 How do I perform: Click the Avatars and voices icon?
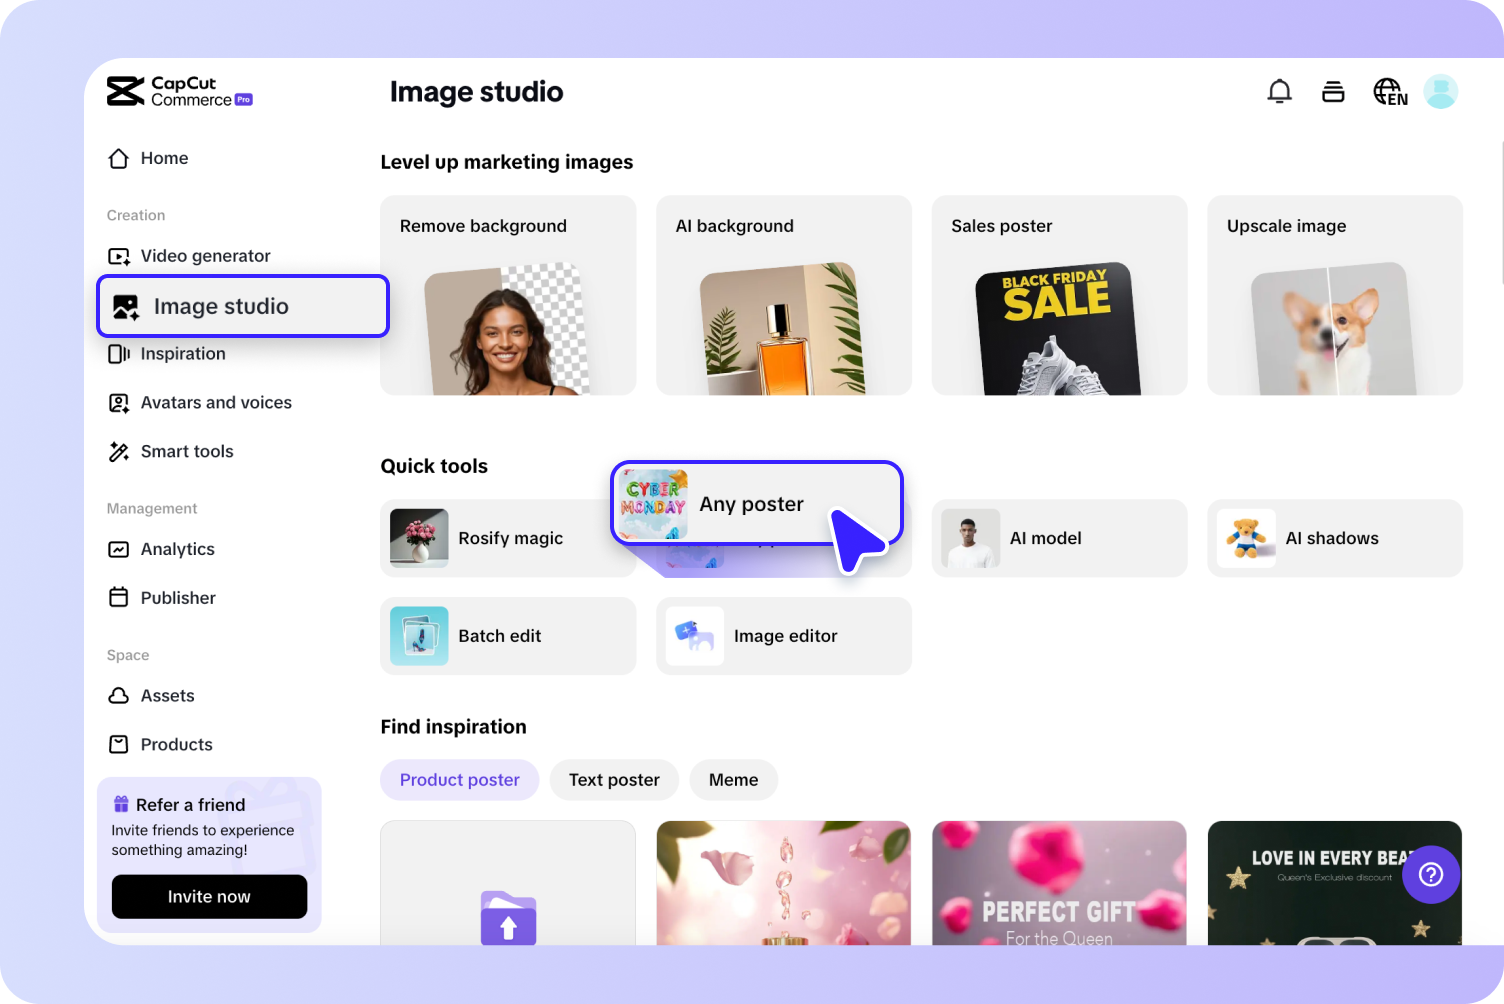(119, 403)
